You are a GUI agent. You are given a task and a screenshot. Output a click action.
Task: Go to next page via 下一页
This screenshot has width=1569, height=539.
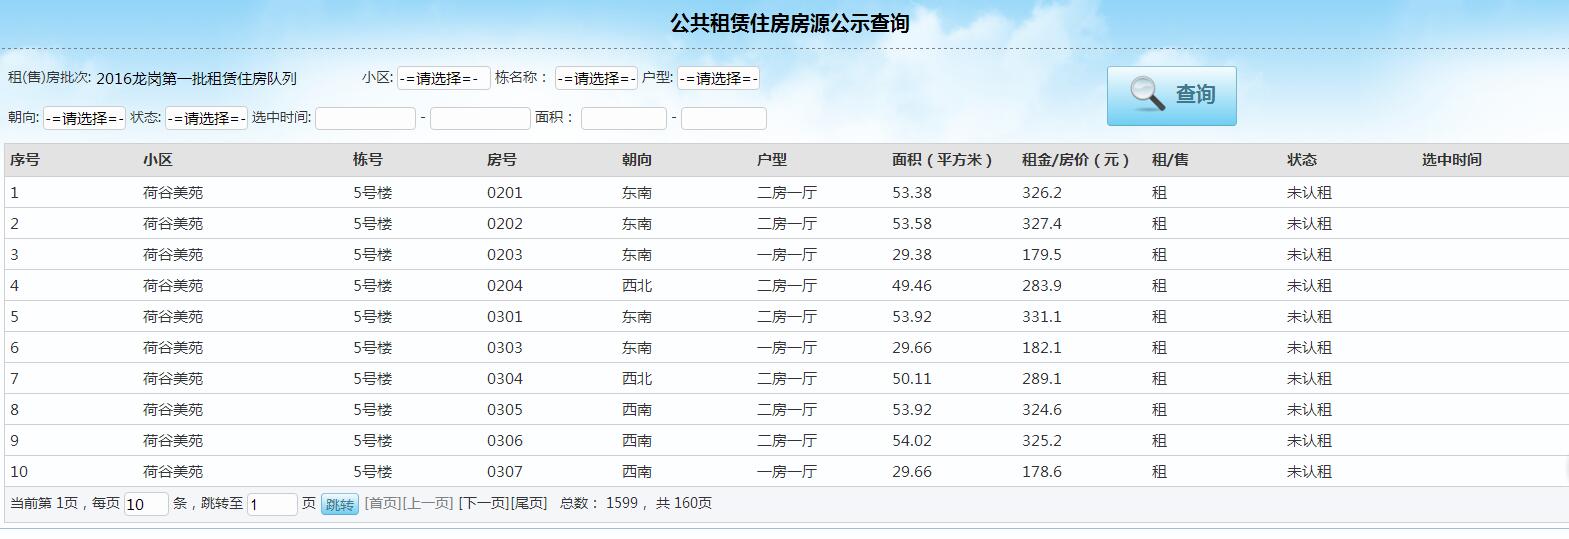483,503
